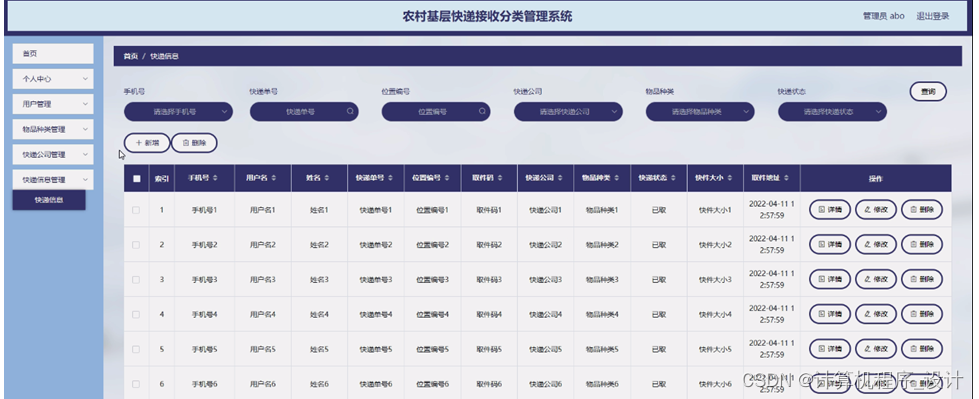Click cell 快件大小5

pyautogui.click(x=715, y=349)
